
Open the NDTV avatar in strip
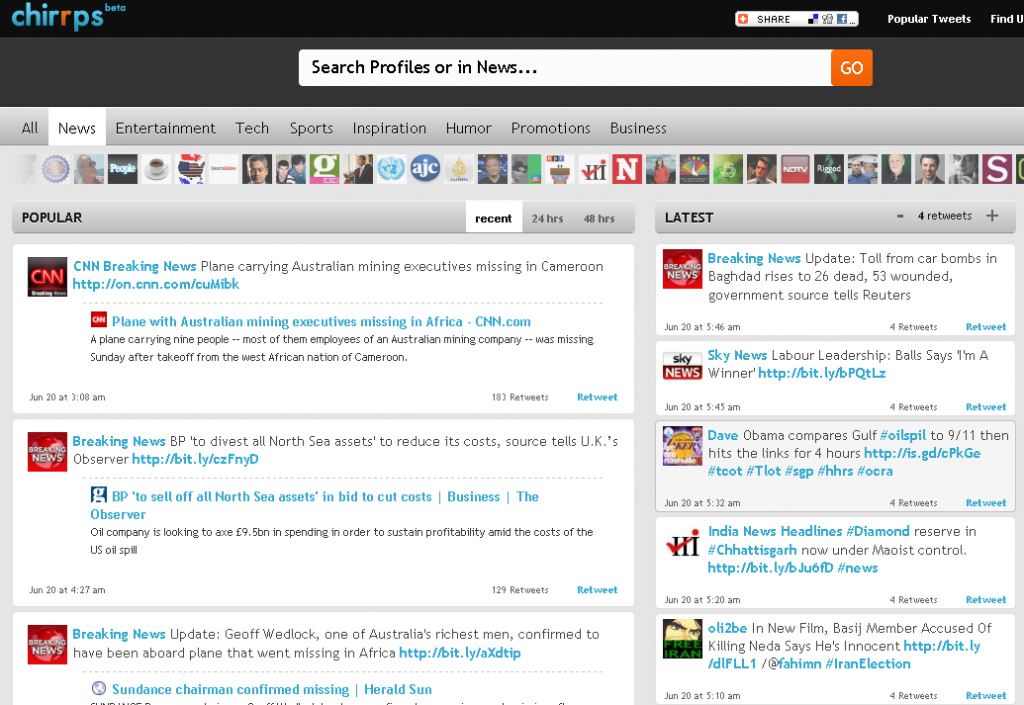pyautogui.click(x=795, y=169)
